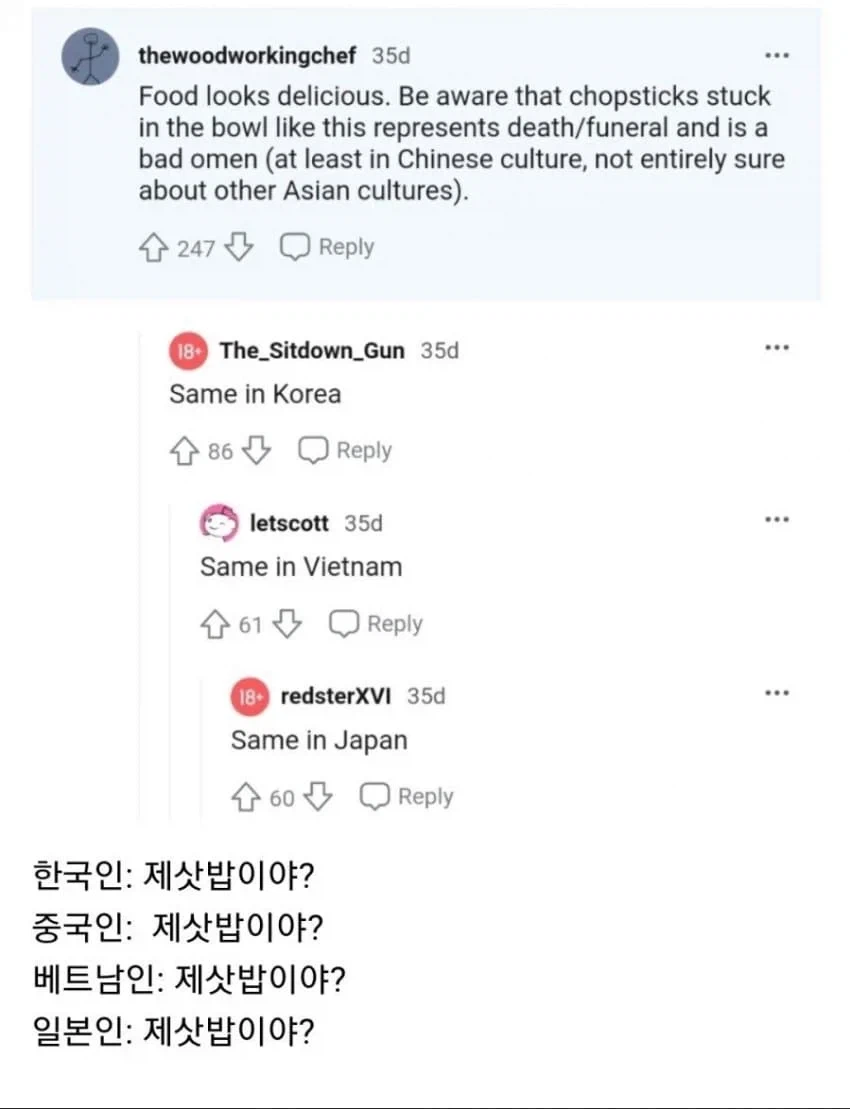Open thewoodworkingchef's stick figure avatar

(x=90, y=57)
